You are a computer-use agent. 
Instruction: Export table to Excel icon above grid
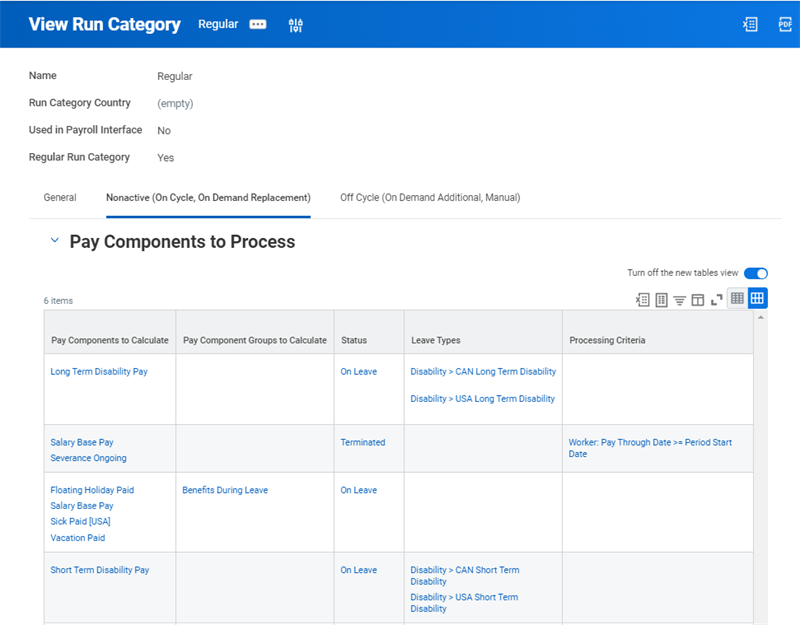click(642, 299)
